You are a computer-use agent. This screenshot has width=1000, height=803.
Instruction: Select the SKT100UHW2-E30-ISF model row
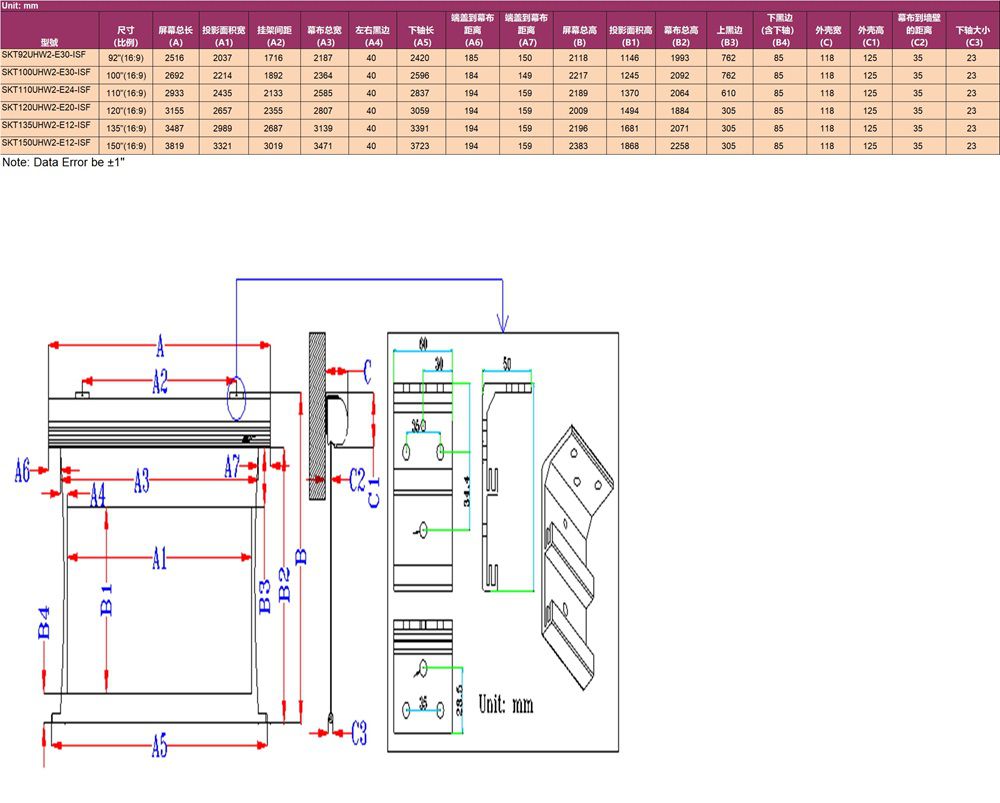click(45, 74)
